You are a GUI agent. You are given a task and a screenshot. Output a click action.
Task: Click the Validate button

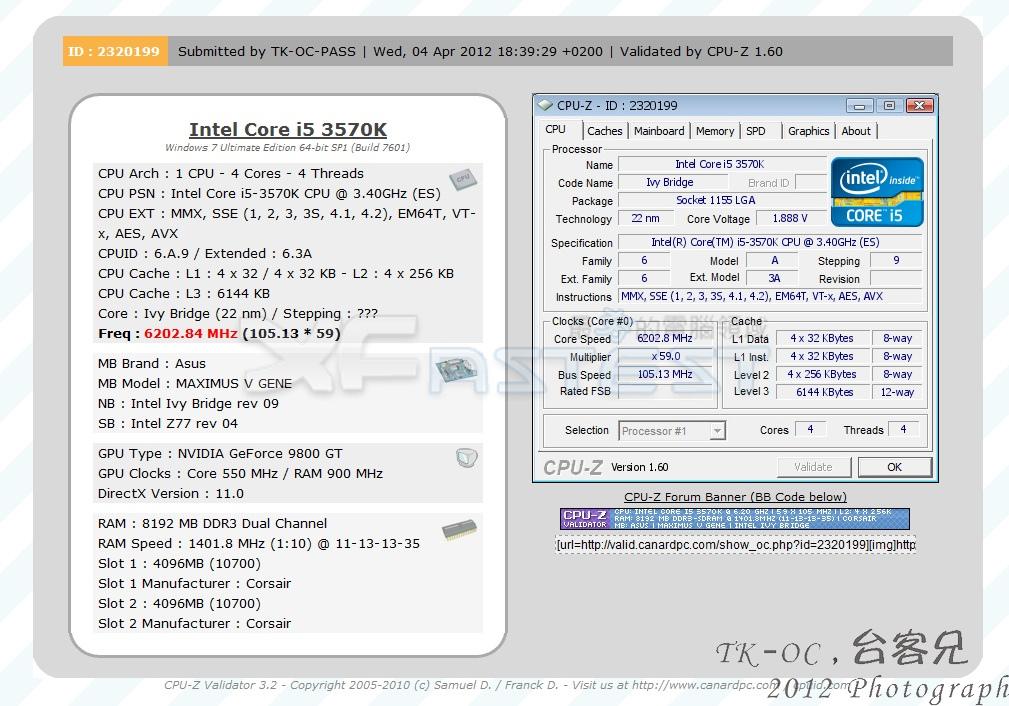[x=813, y=467]
